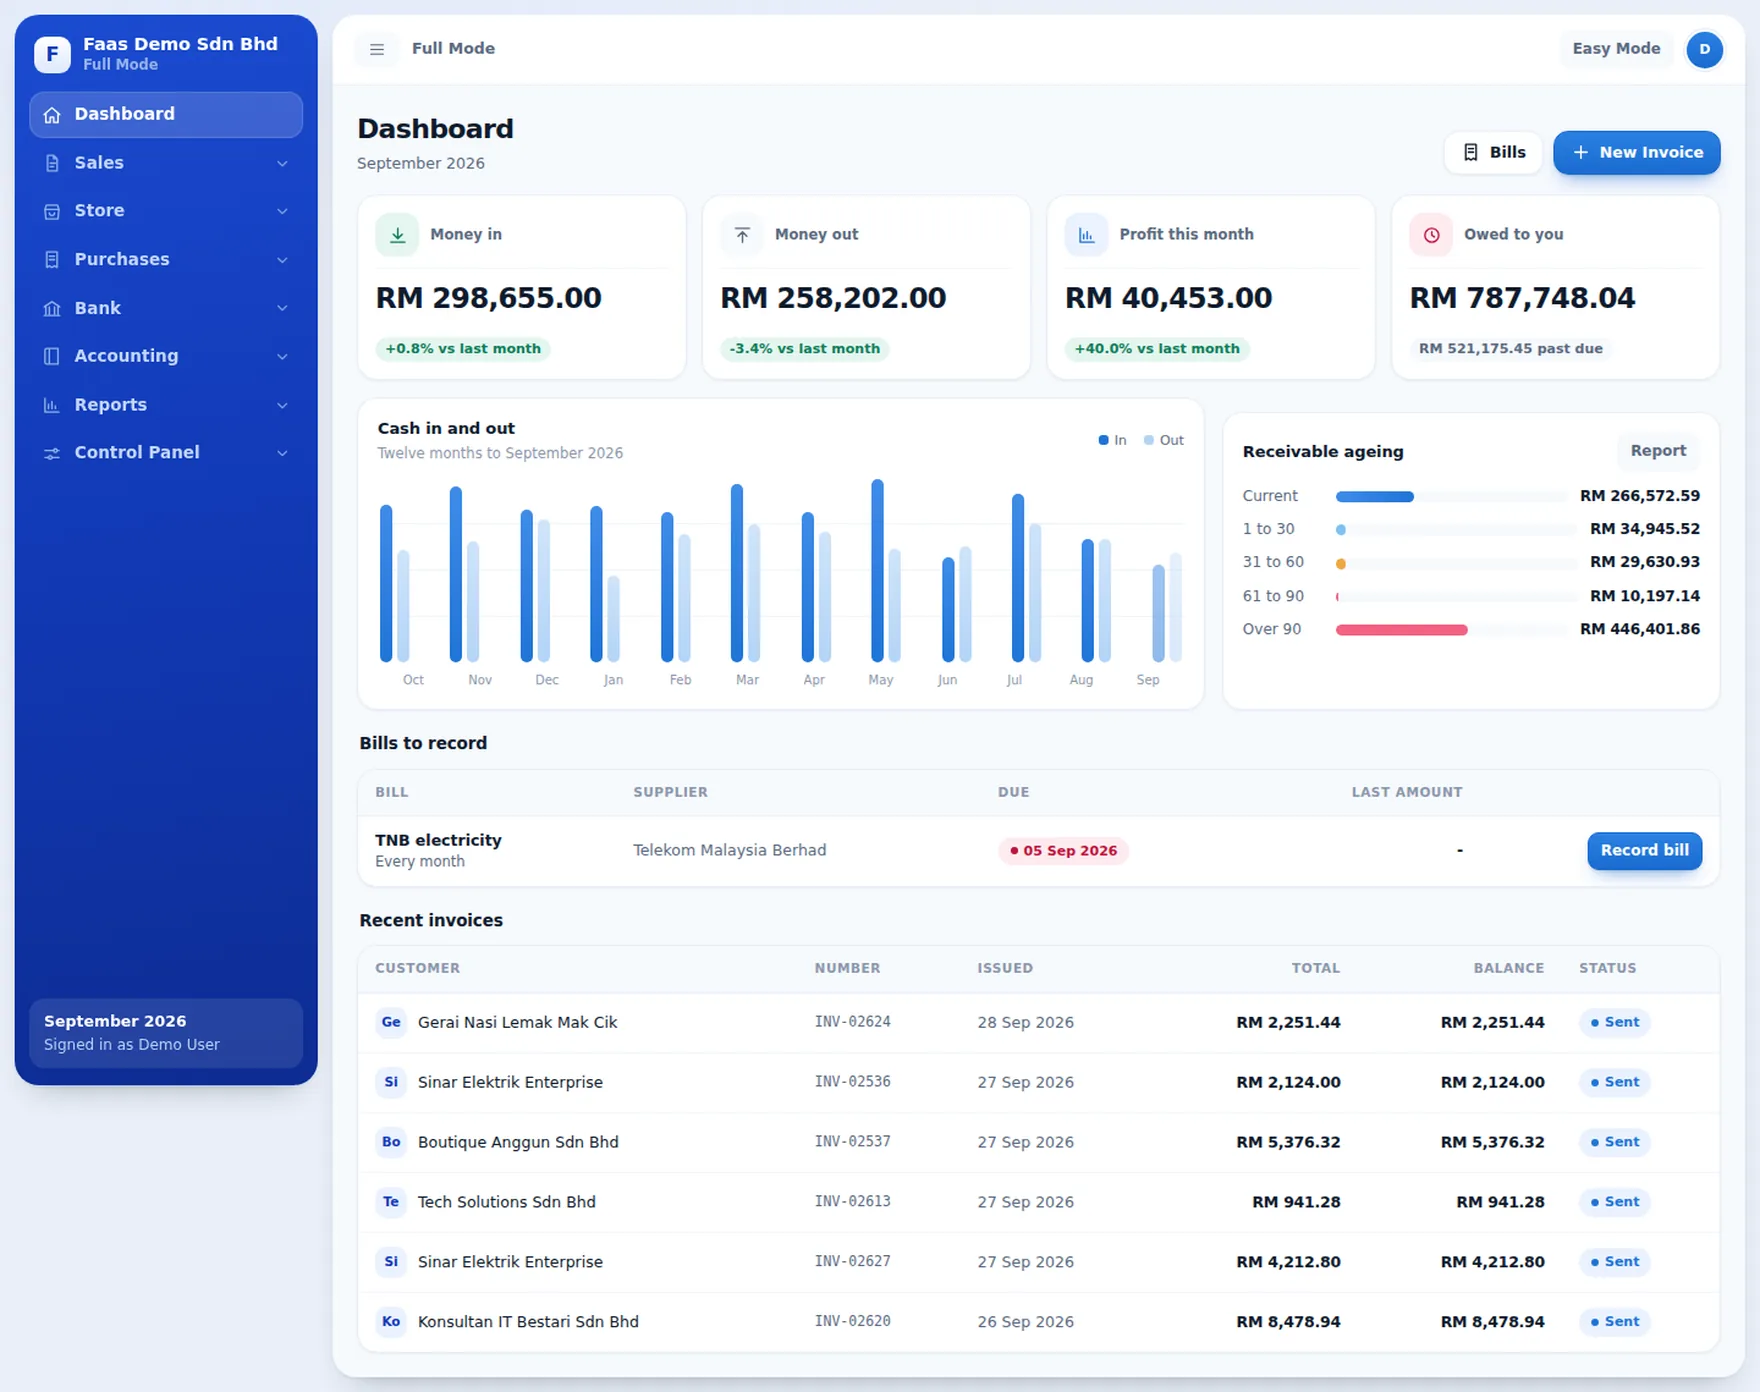Click the Bank building icon

tap(52, 308)
